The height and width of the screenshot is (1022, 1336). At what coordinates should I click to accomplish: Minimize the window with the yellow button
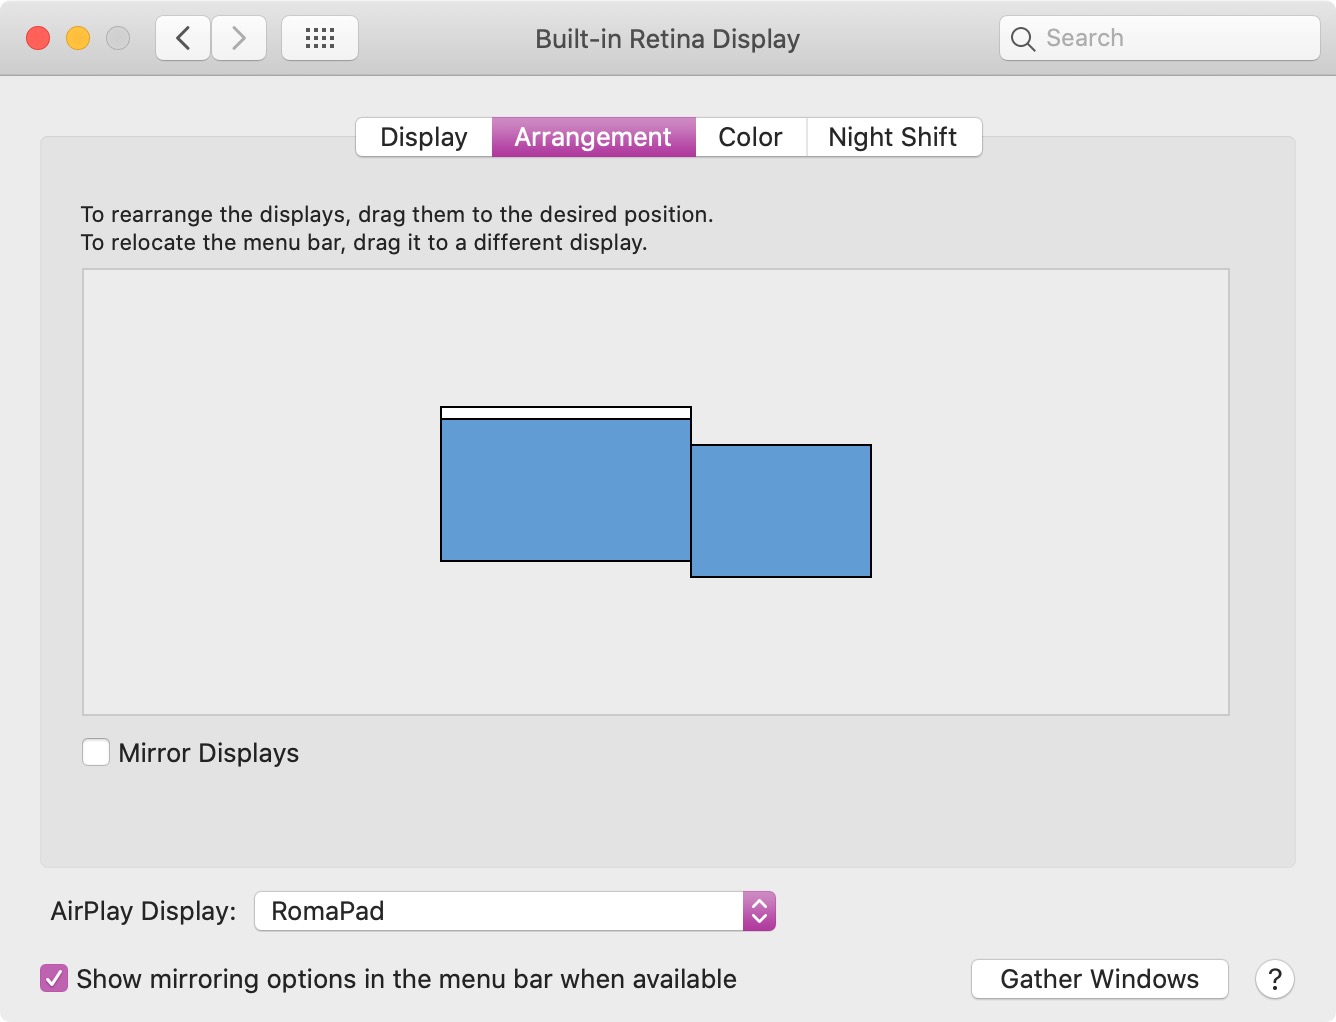[78, 39]
